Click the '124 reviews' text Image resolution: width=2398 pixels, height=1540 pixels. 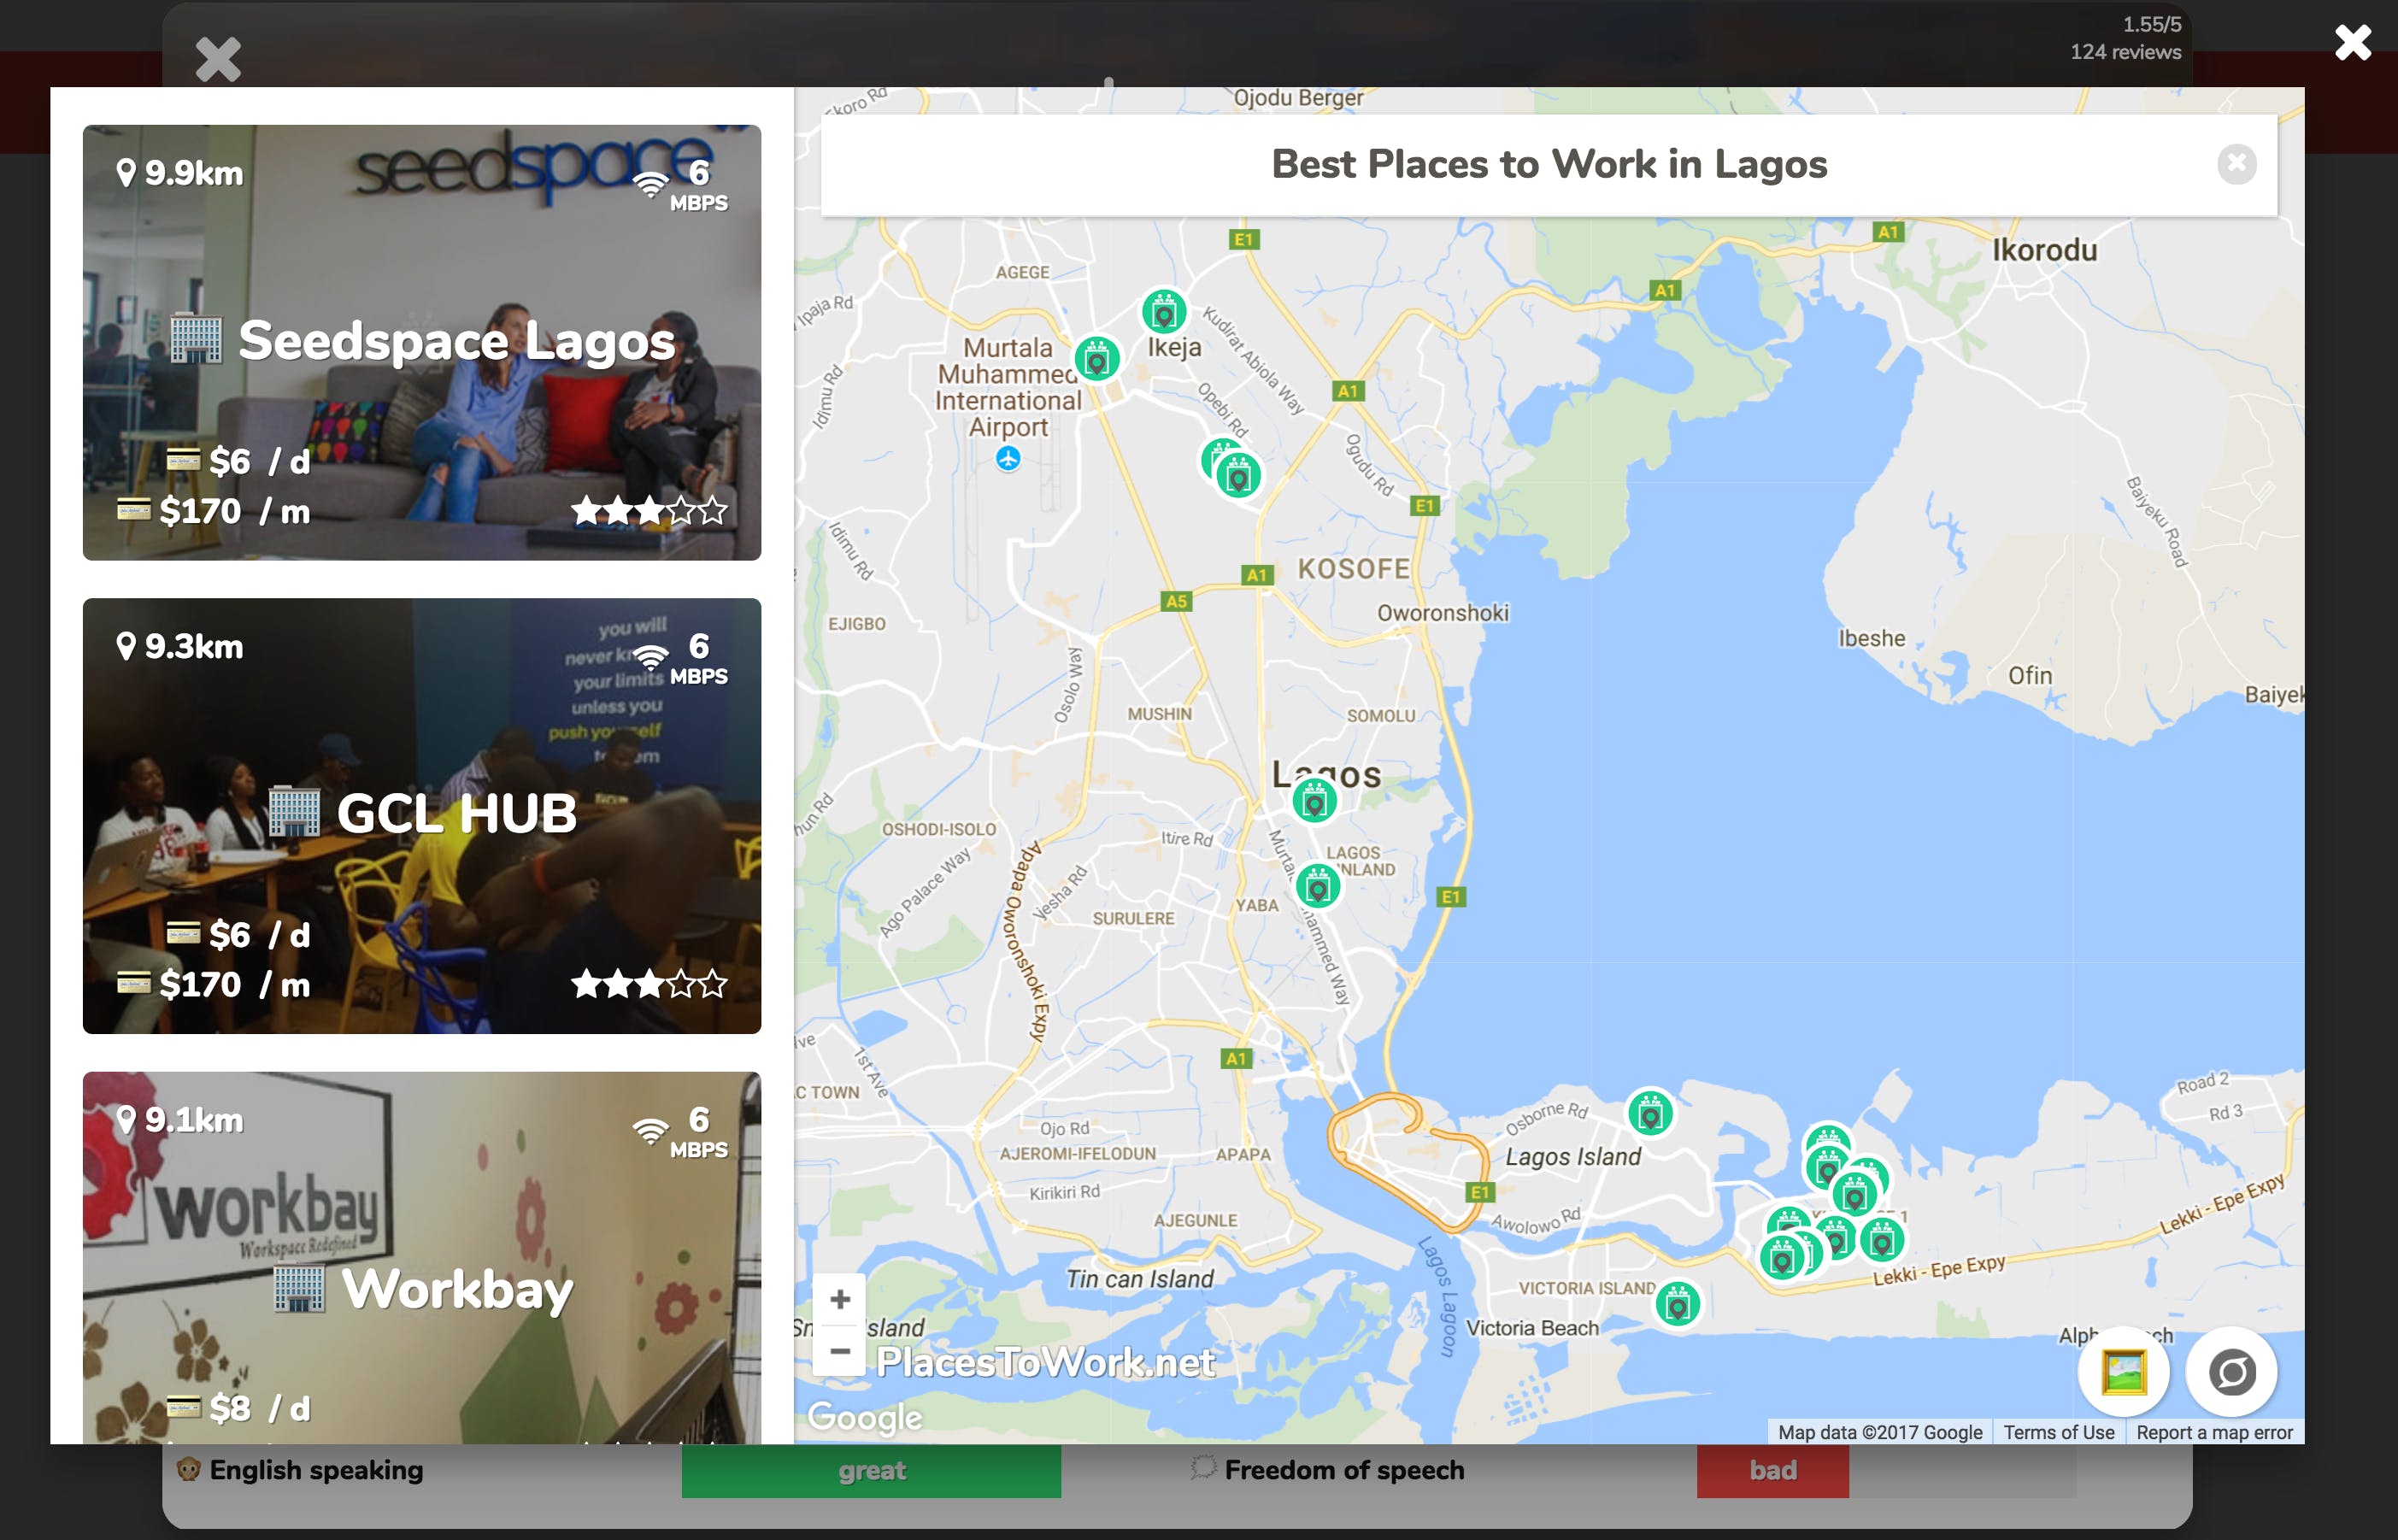click(x=2125, y=52)
